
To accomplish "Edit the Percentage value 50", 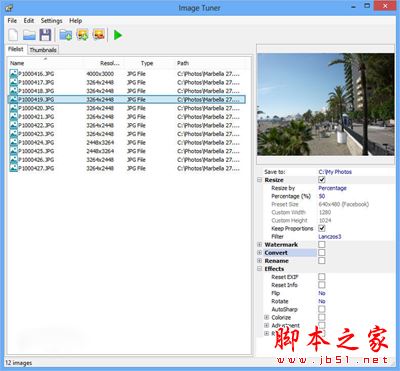I will (322, 196).
